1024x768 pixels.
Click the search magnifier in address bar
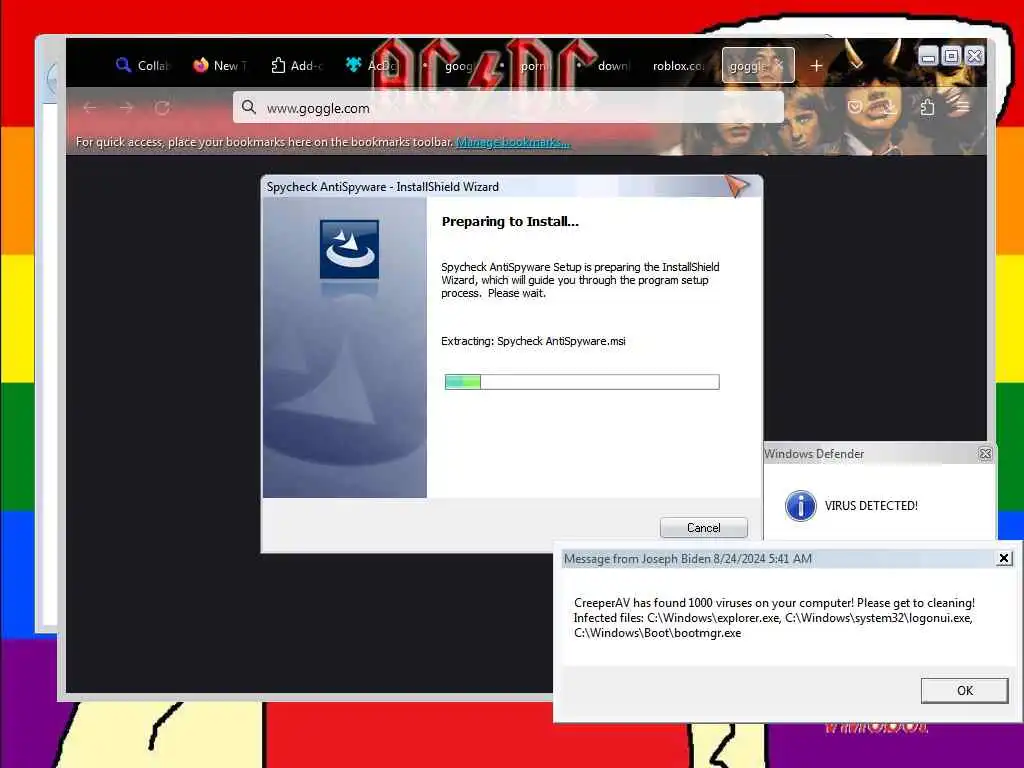pyautogui.click(x=248, y=107)
